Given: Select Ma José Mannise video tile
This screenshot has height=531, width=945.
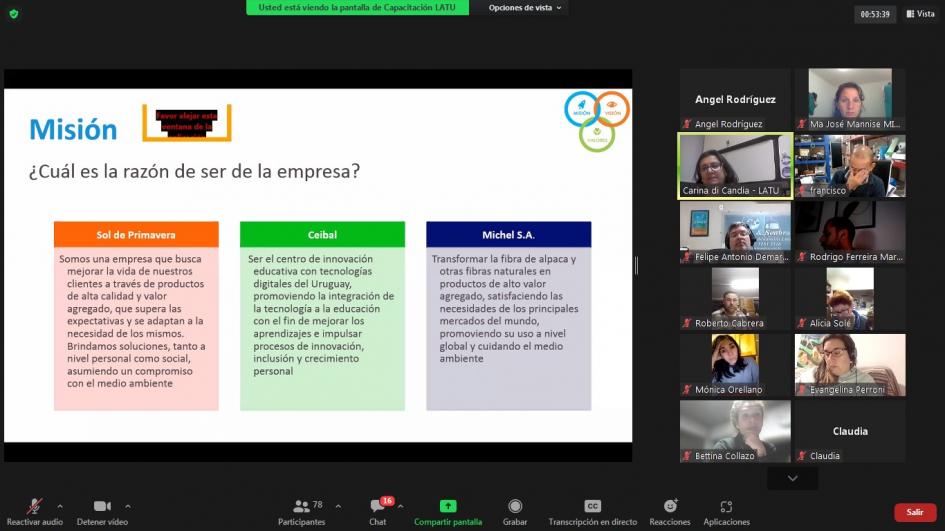Looking at the screenshot, I should pos(850,99).
